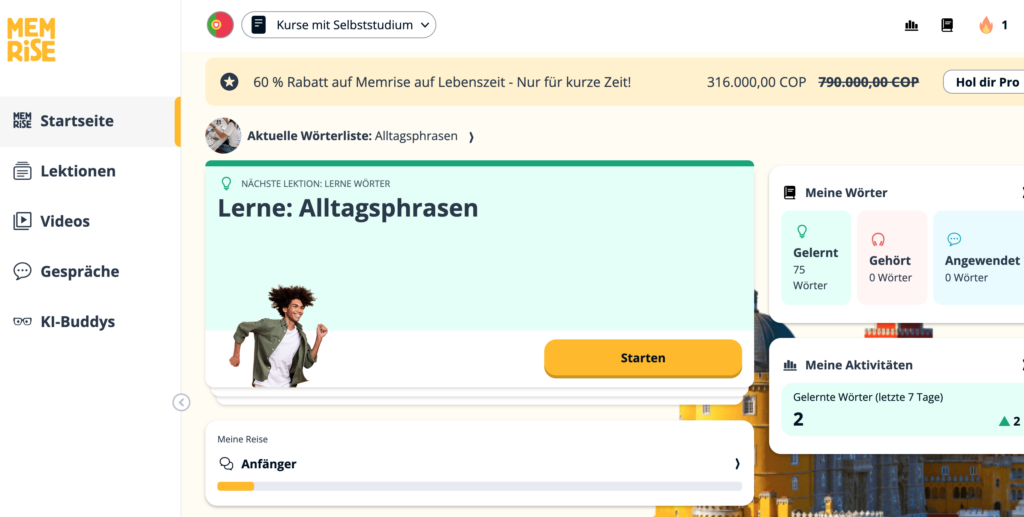Open the Portuguese flag language selector

pyautogui.click(x=220, y=25)
